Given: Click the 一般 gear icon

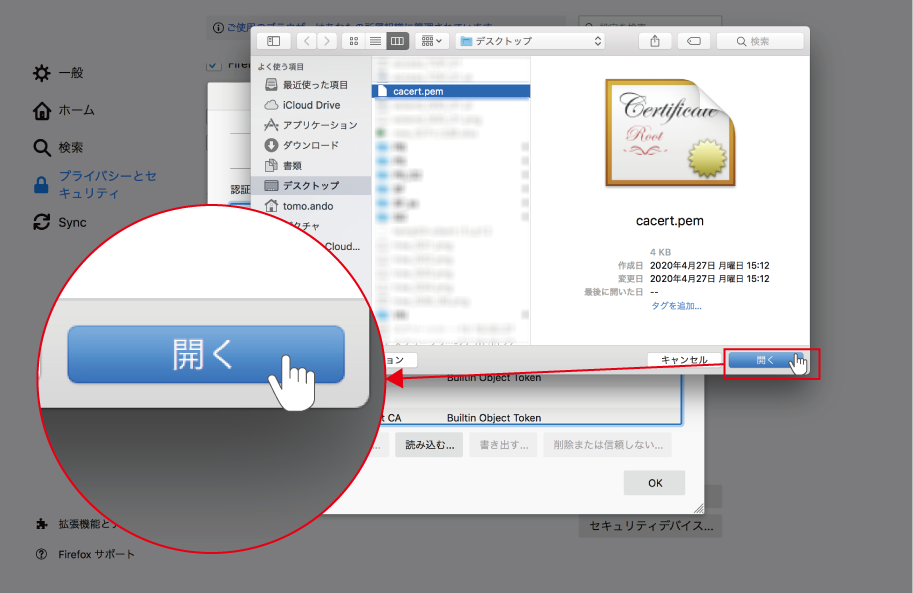Looking at the screenshot, I should (x=41, y=73).
